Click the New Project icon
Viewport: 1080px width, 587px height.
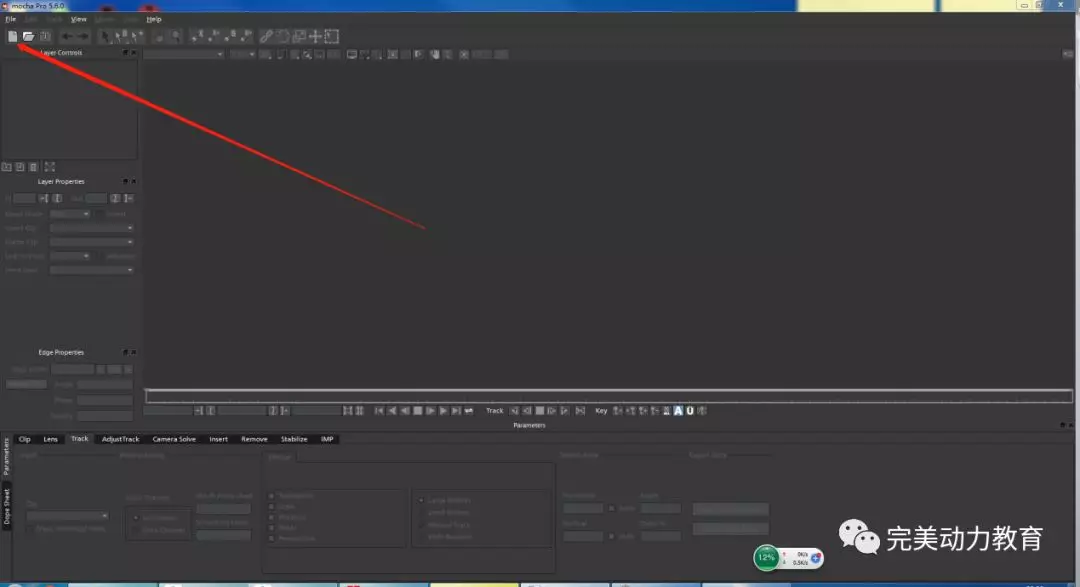(x=13, y=36)
